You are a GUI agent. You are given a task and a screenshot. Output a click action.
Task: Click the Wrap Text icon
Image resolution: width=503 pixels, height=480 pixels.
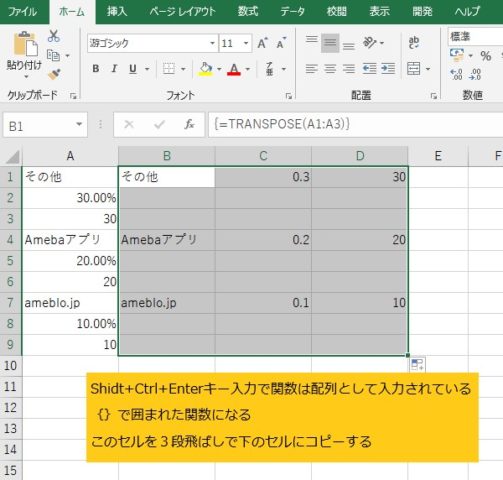point(414,43)
